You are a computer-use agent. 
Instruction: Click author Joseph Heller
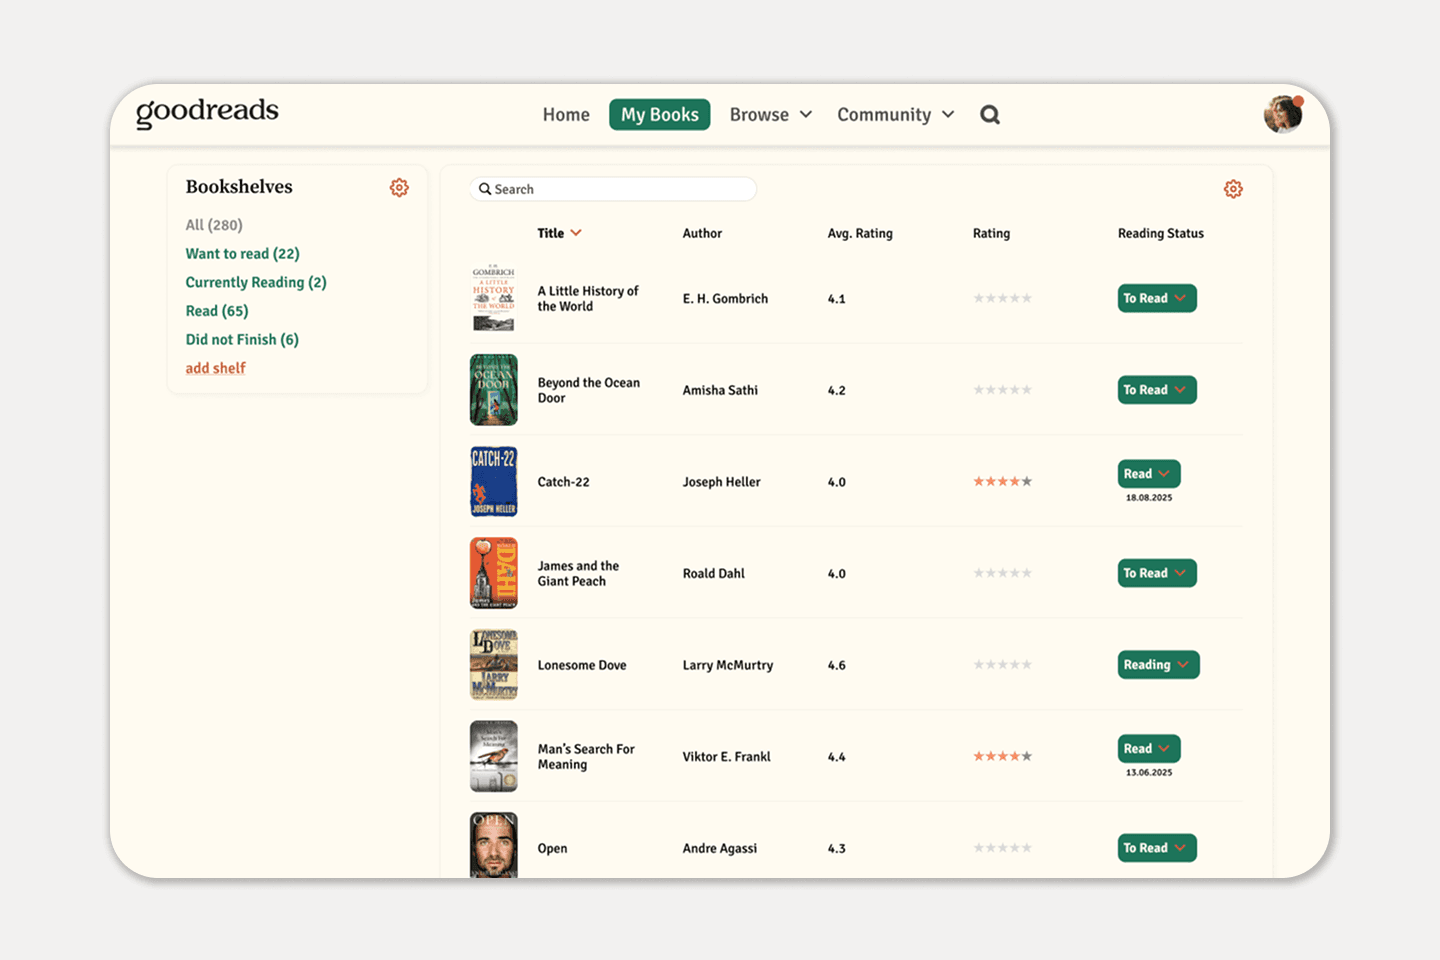(x=721, y=482)
